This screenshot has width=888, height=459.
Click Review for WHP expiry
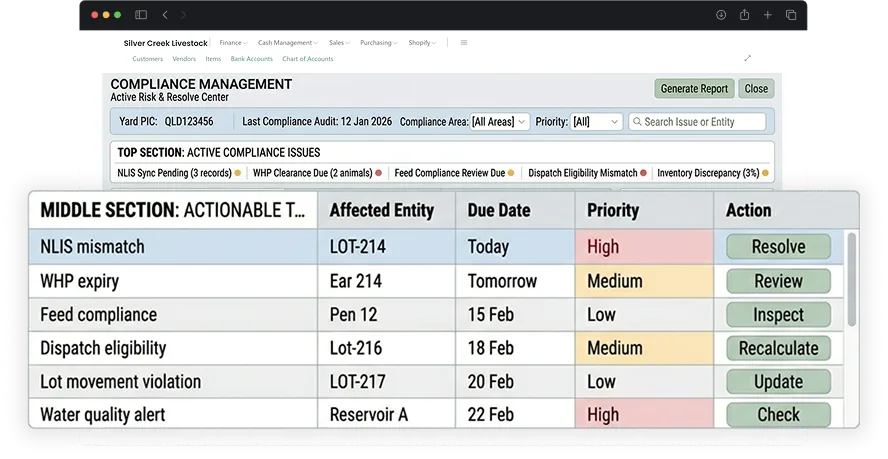778,280
